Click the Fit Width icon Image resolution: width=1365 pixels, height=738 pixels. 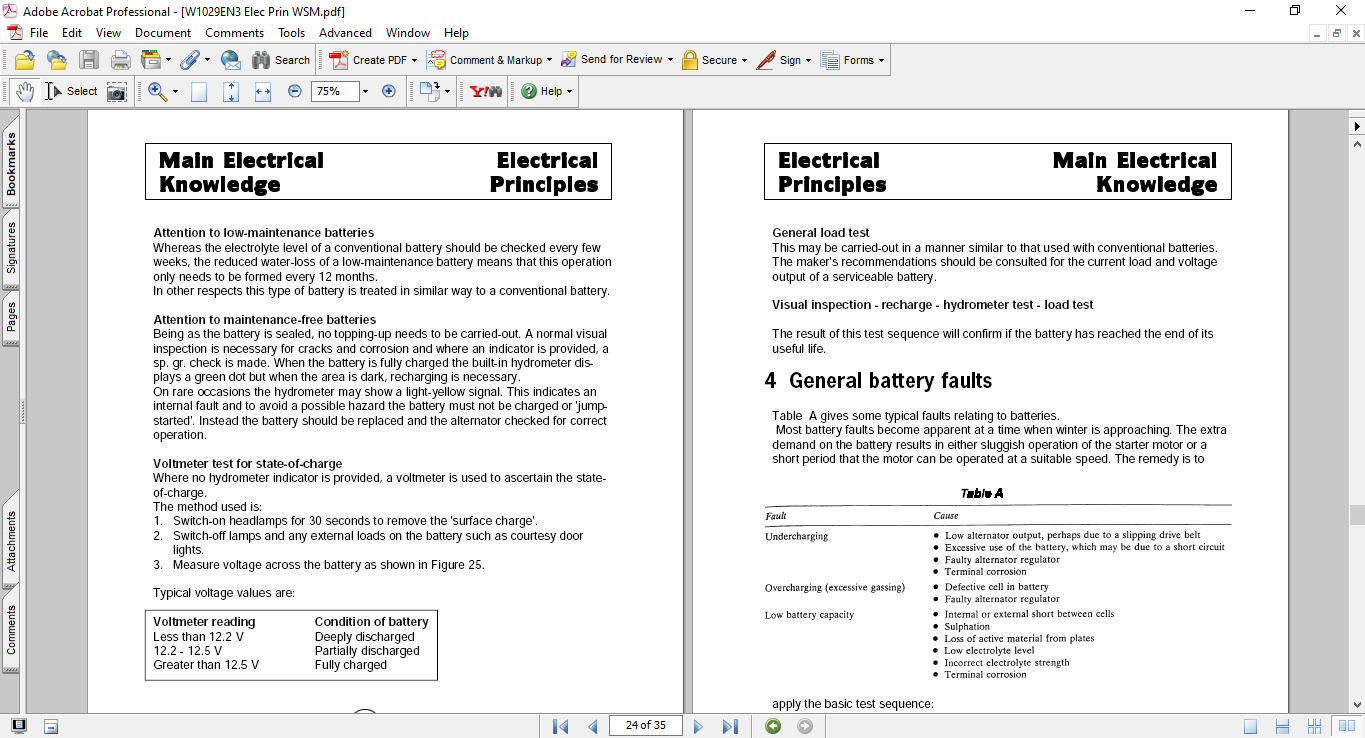coord(263,91)
